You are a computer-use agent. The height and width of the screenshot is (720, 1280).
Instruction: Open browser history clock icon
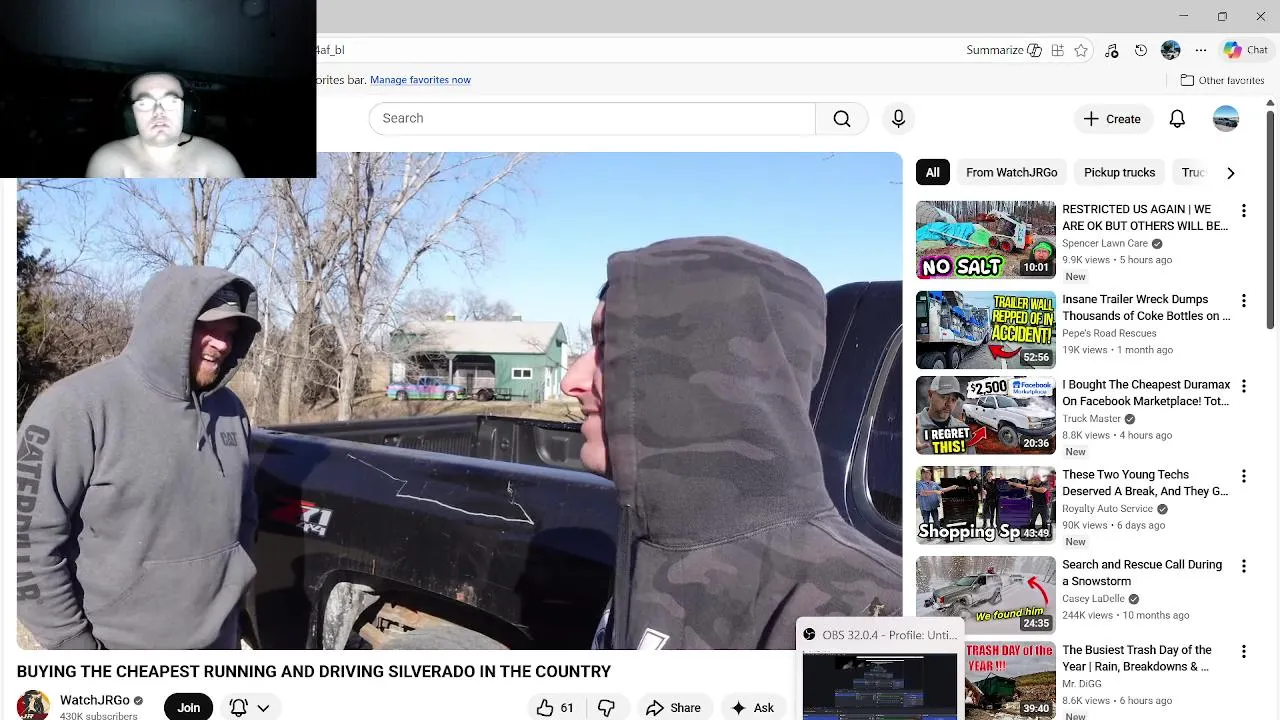(1141, 50)
